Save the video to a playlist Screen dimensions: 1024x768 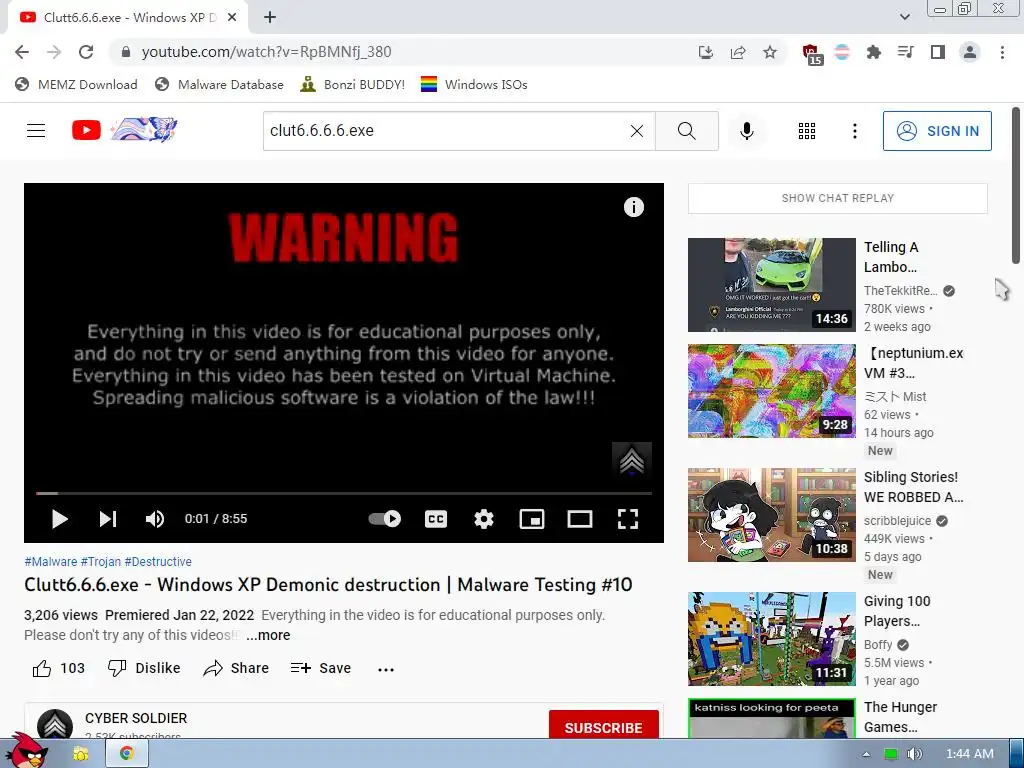tap(321, 669)
